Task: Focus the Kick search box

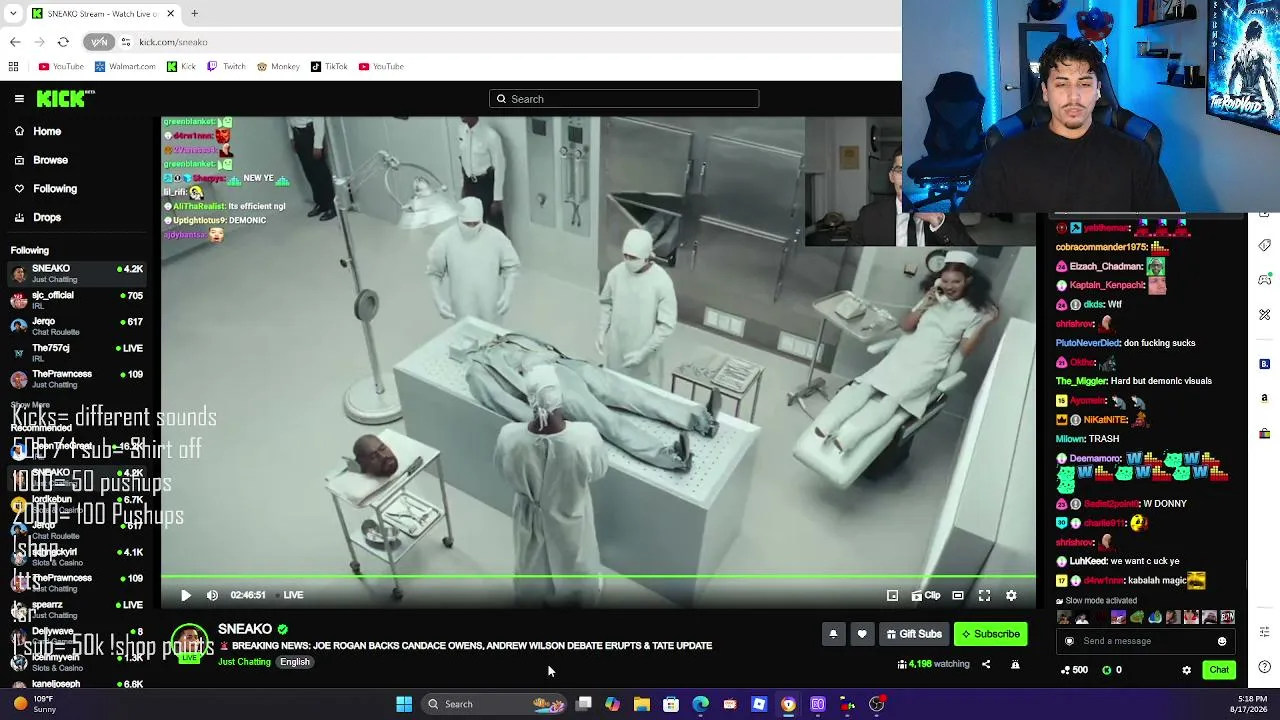Action: pos(624,99)
